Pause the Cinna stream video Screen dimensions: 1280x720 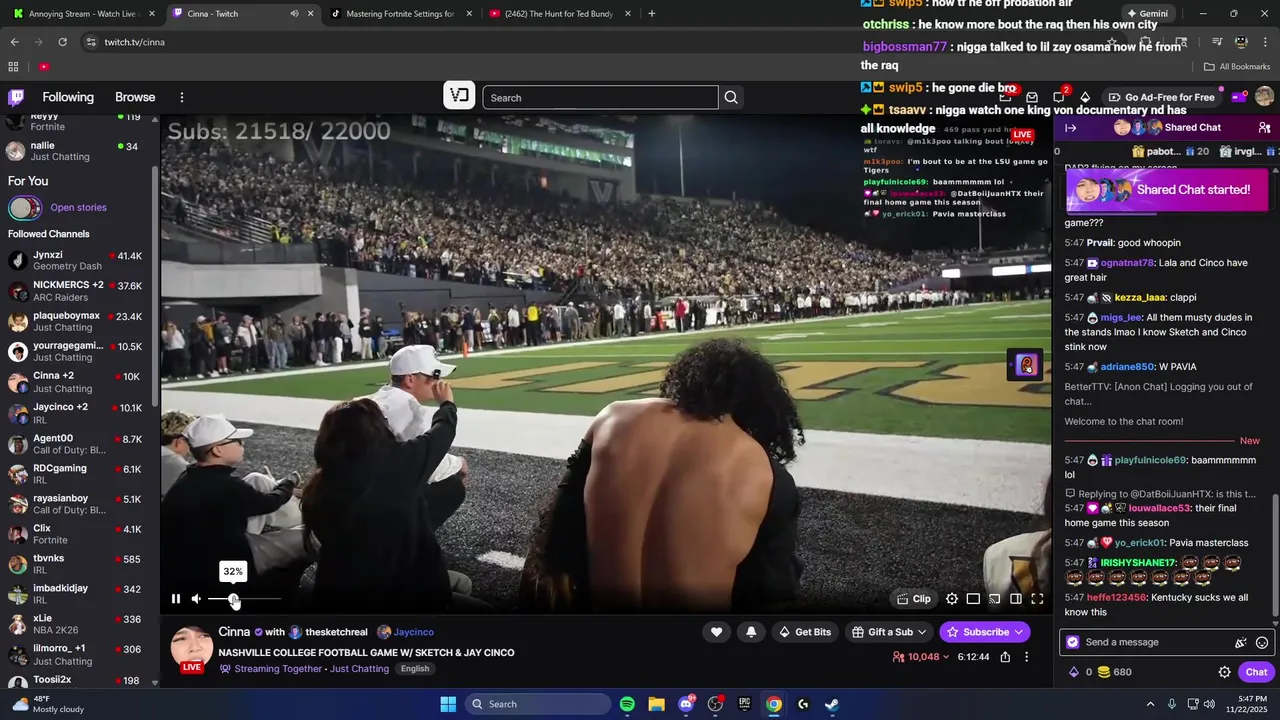point(176,599)
